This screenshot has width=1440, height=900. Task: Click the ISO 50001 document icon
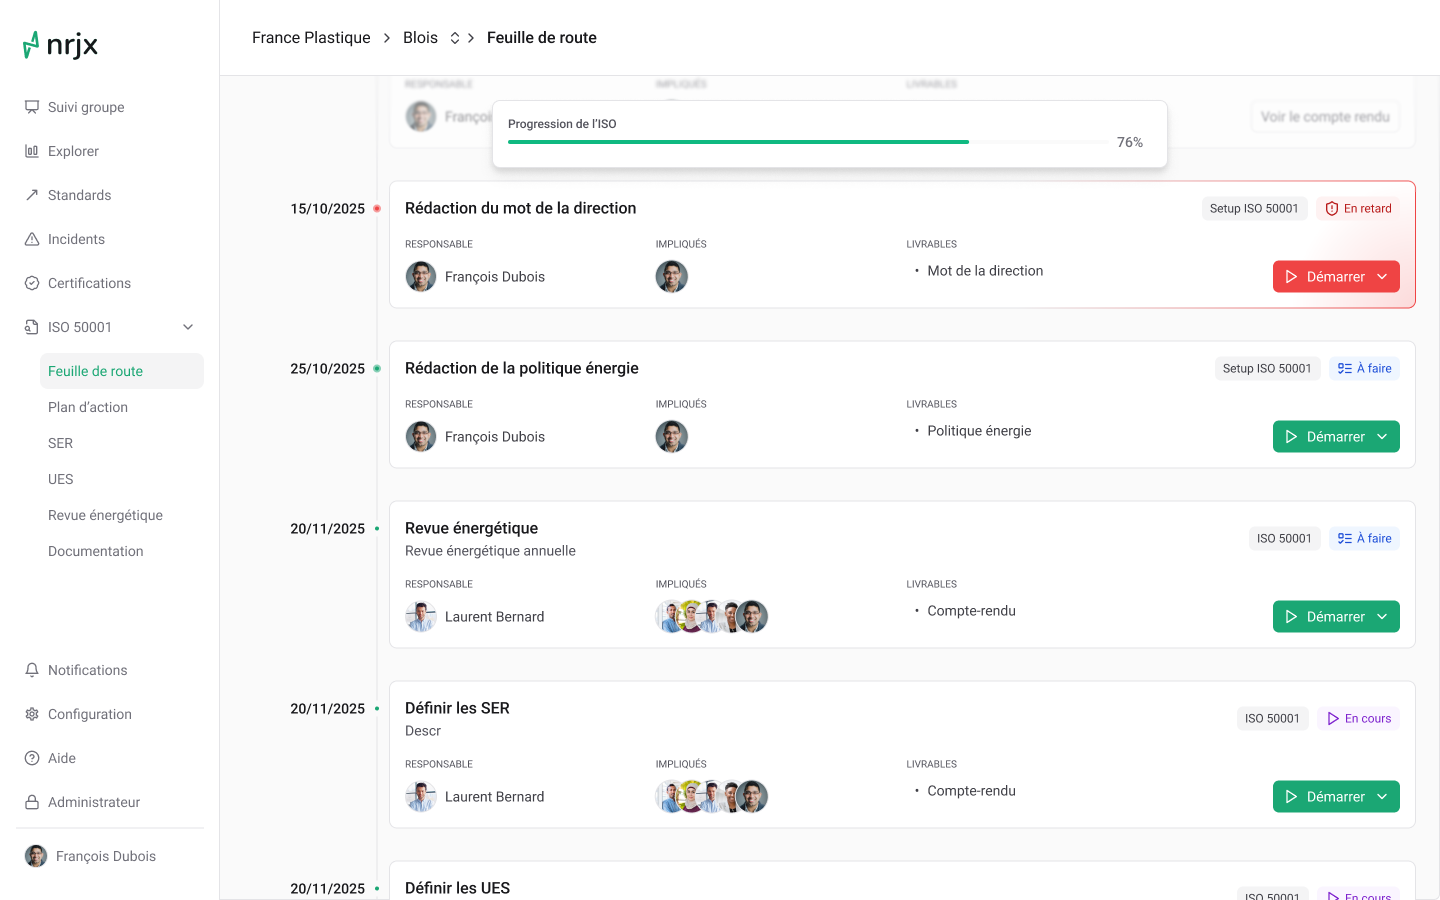tap(32, 327)
